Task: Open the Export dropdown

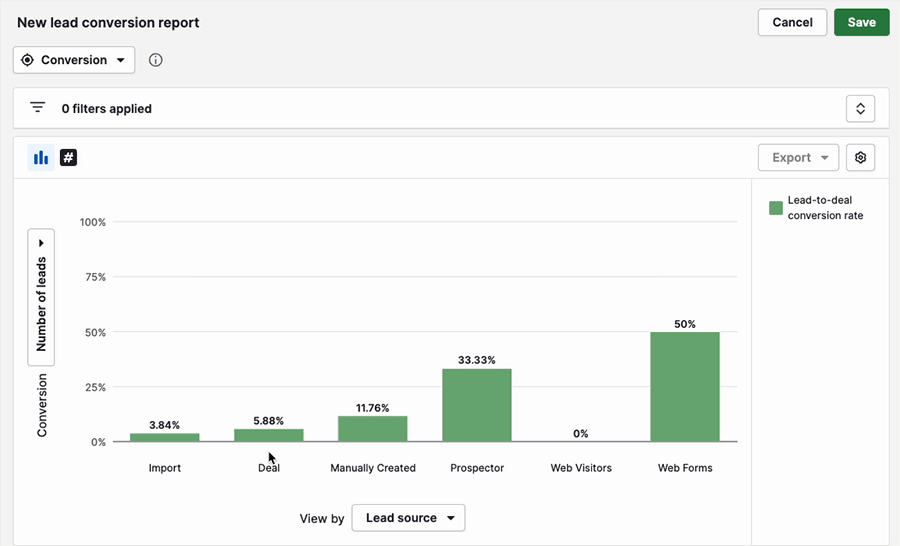Action: (798, 158)
